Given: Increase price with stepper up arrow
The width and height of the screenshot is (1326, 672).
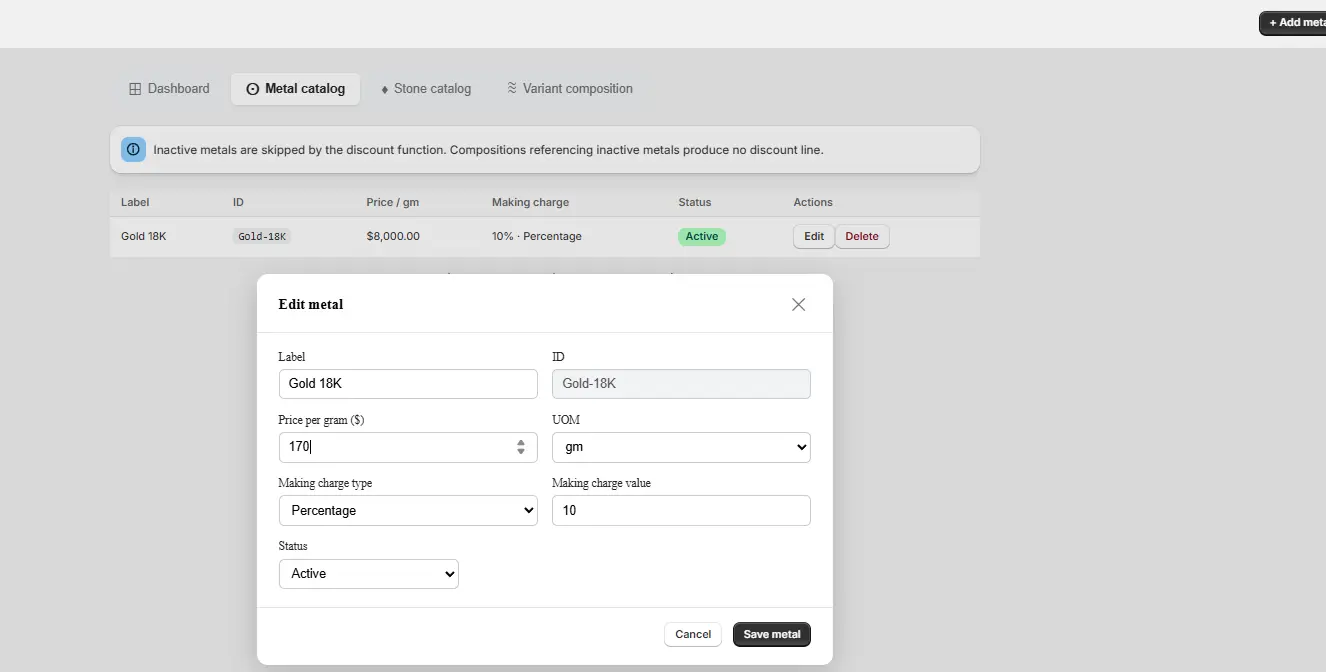Looking at the screenshot, I should pyautogui.click(x=521, y=442).
